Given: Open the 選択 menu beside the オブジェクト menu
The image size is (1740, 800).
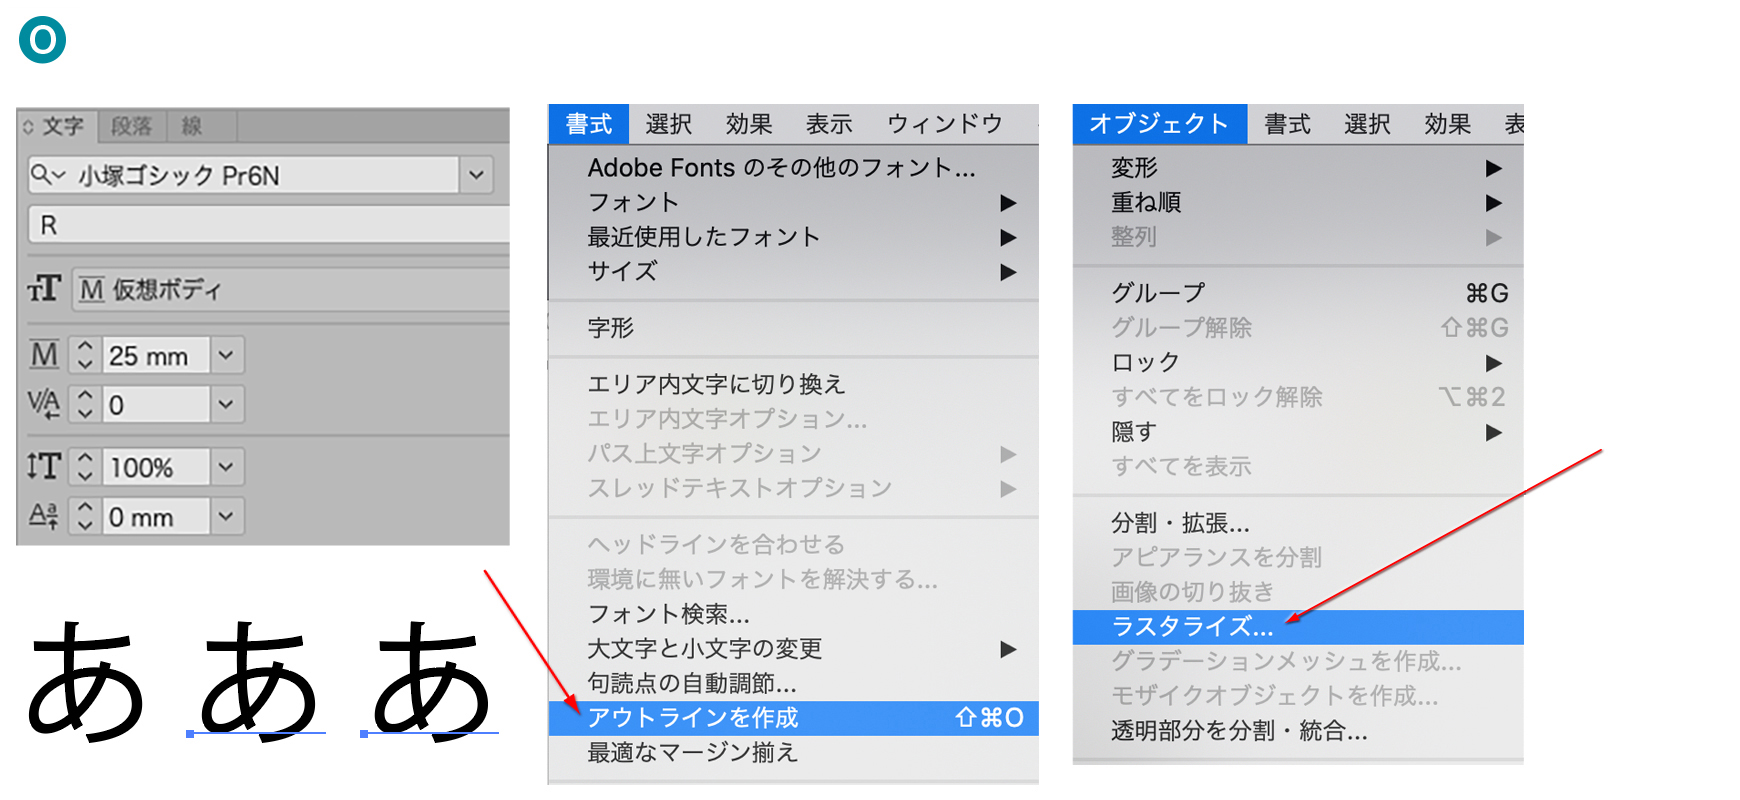Looking at the screenshot, I should pos(1367,124).
